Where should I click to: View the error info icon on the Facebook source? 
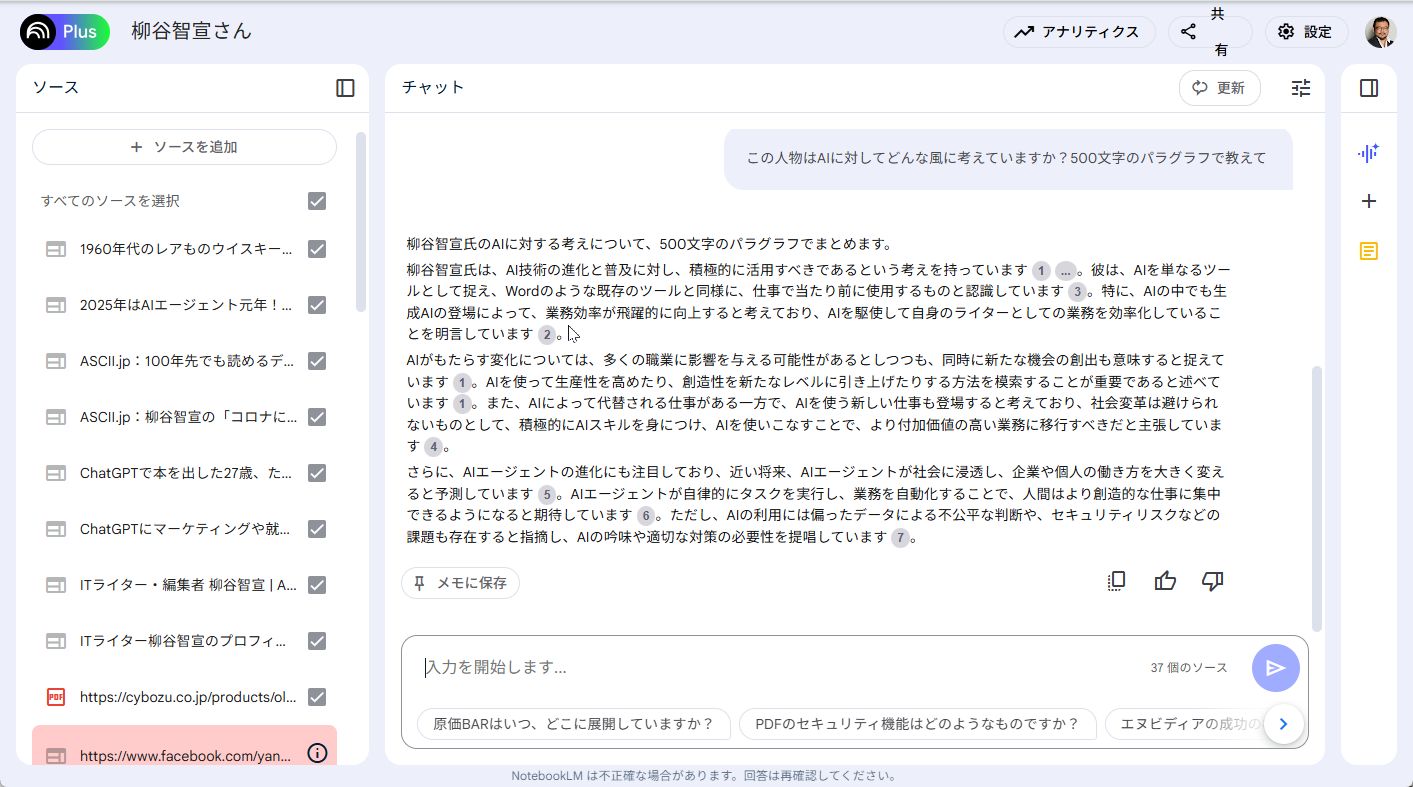point(317,755)
